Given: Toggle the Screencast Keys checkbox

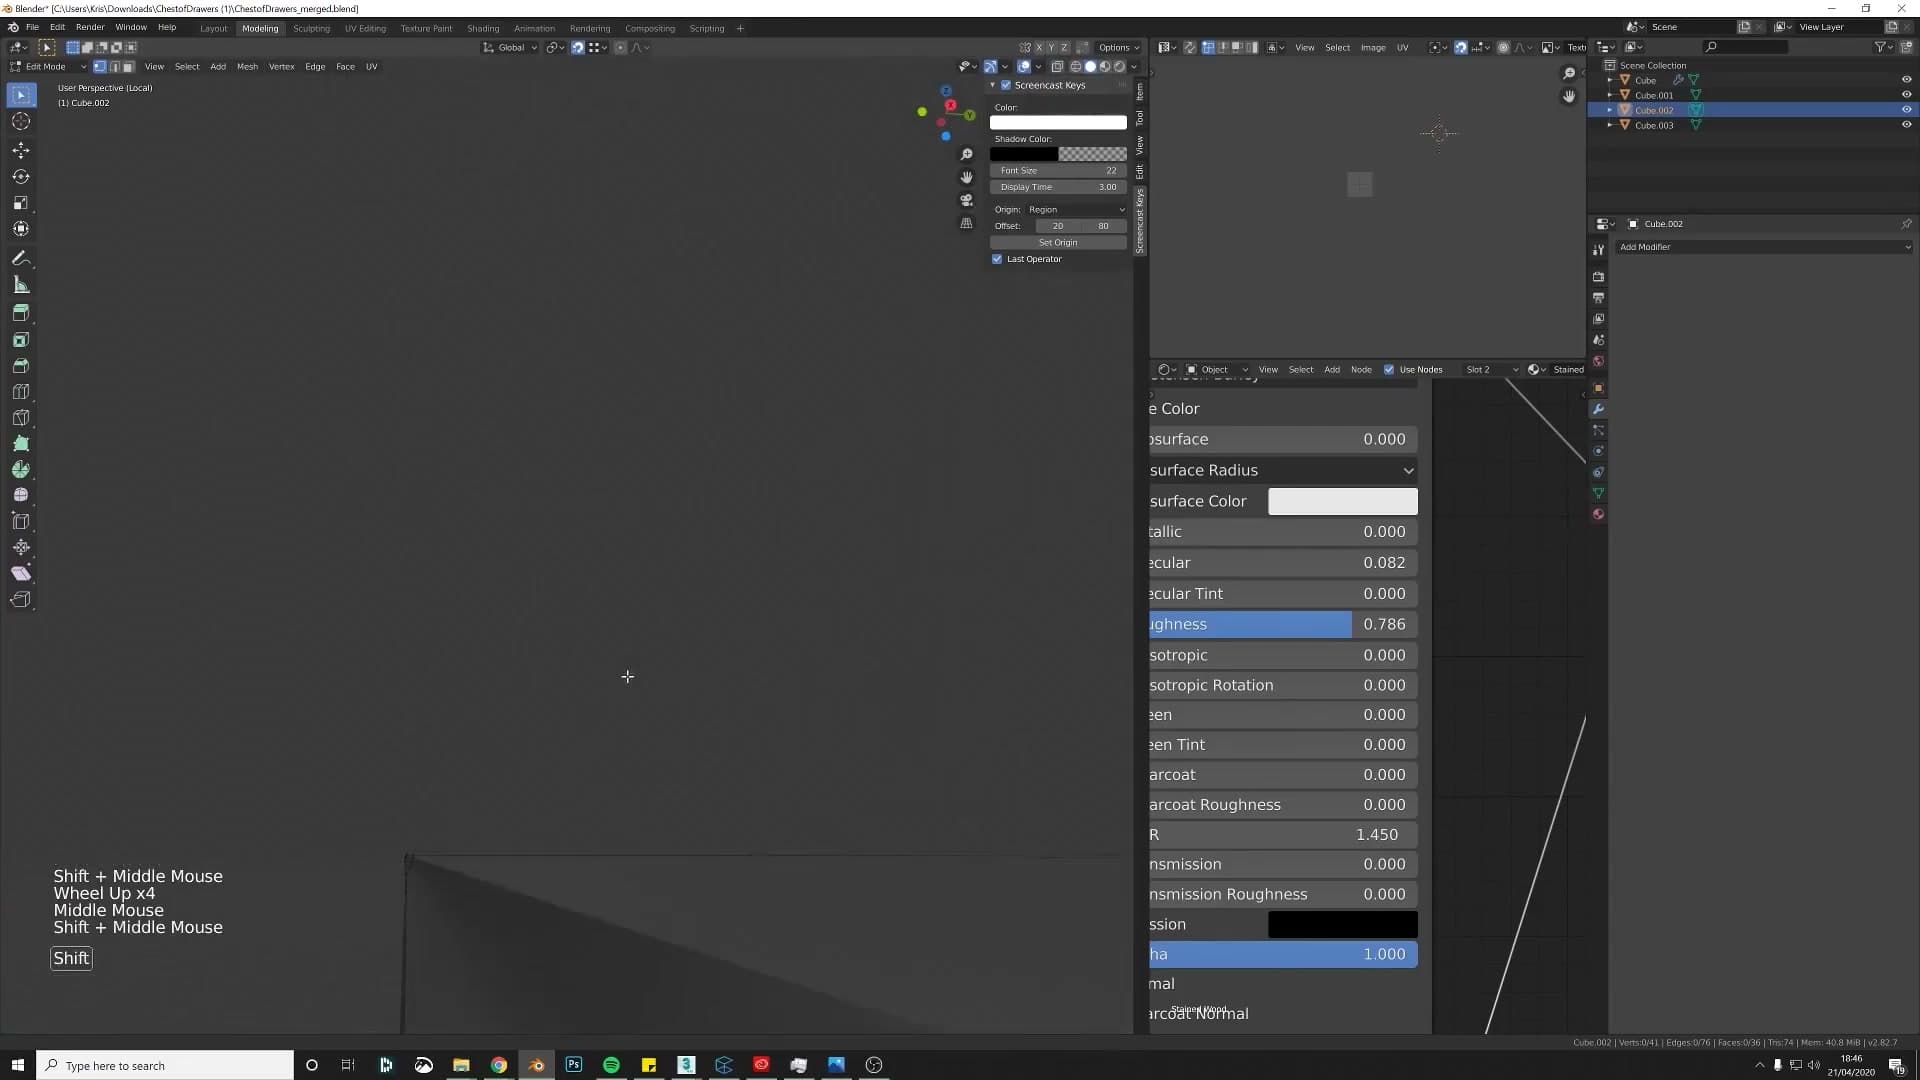Looking at the screenshot, I should coord(1006,85).
